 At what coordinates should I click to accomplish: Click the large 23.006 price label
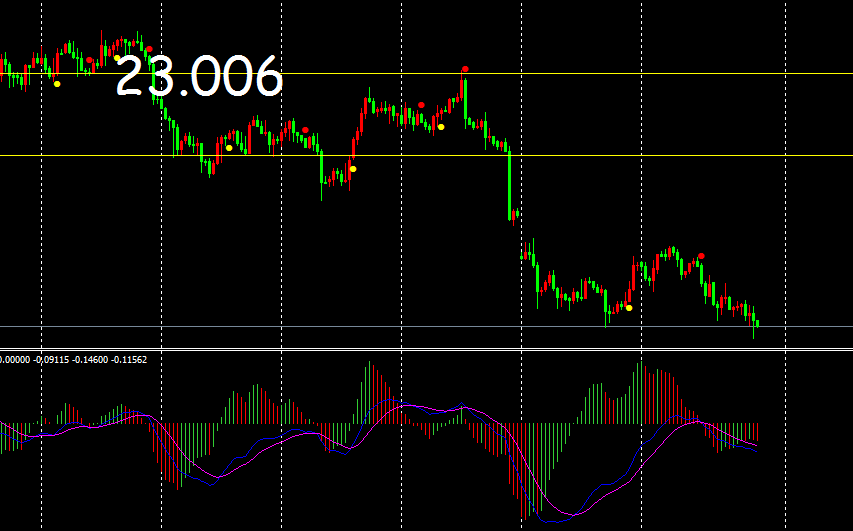(199, 76)
